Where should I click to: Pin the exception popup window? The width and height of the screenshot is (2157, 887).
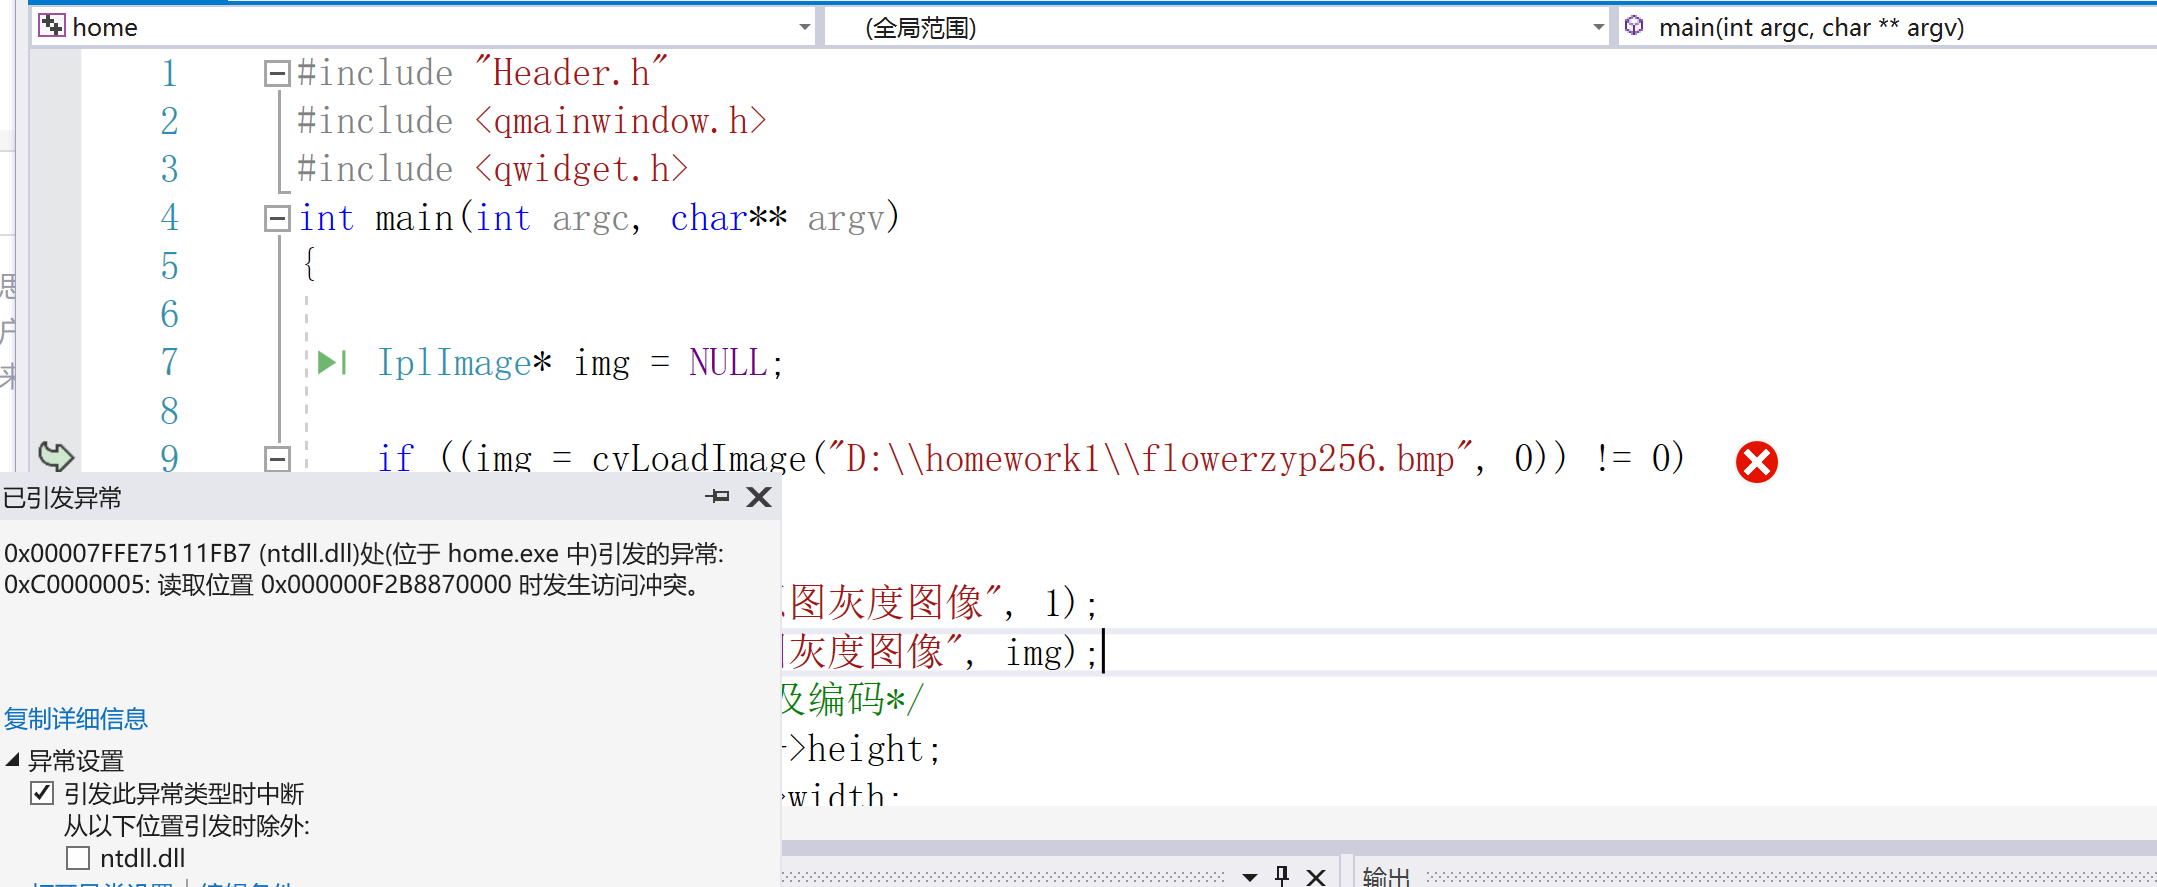717,497
